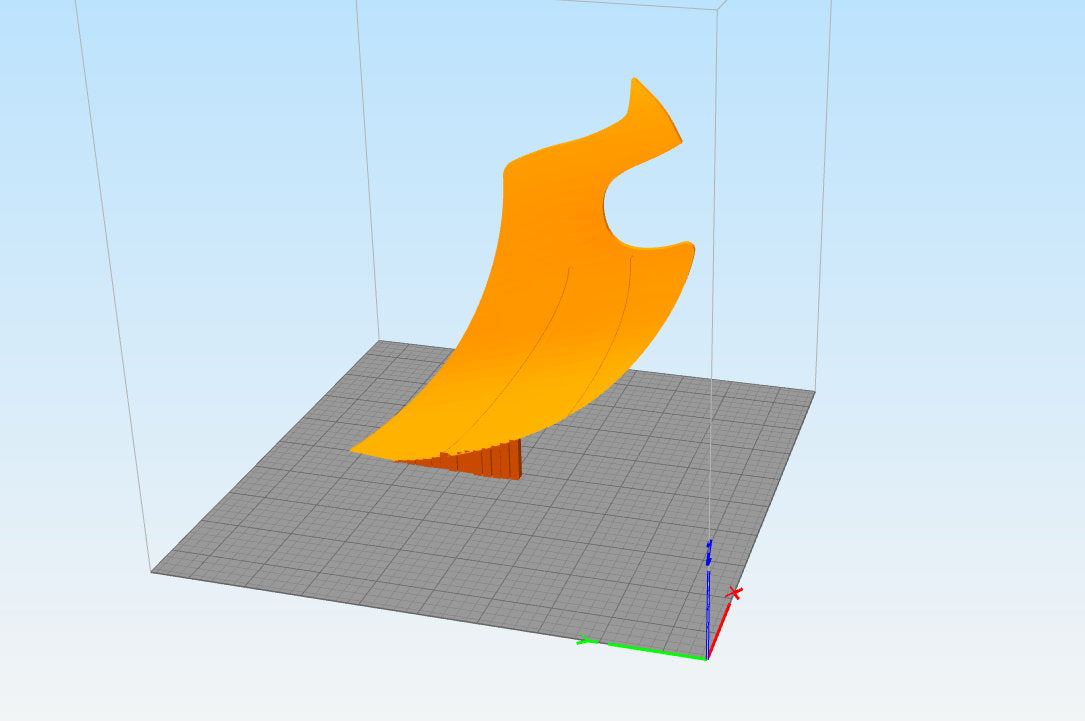Click the green Y axis line
The height and width of the screenshot is (721, 1085).
pos(642,648)
